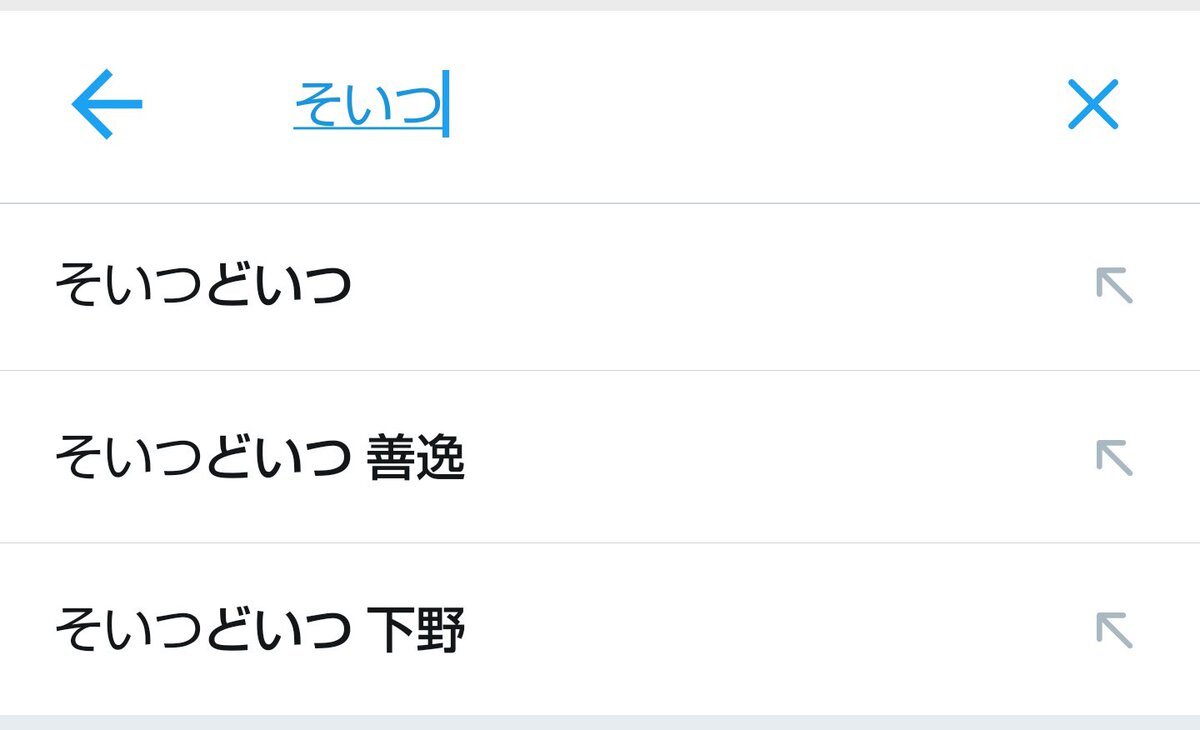1200x730 pixels.
Task: Tap the blank middle of the 善逸 suggestion row
Action: (750, 459)
